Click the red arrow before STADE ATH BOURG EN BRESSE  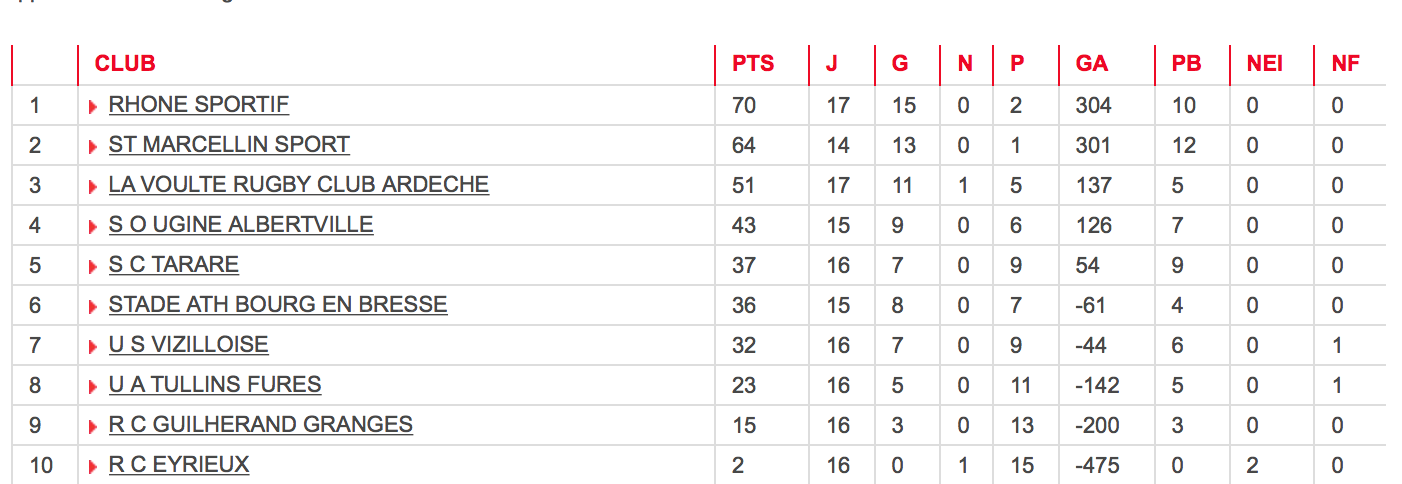point(93,307)
